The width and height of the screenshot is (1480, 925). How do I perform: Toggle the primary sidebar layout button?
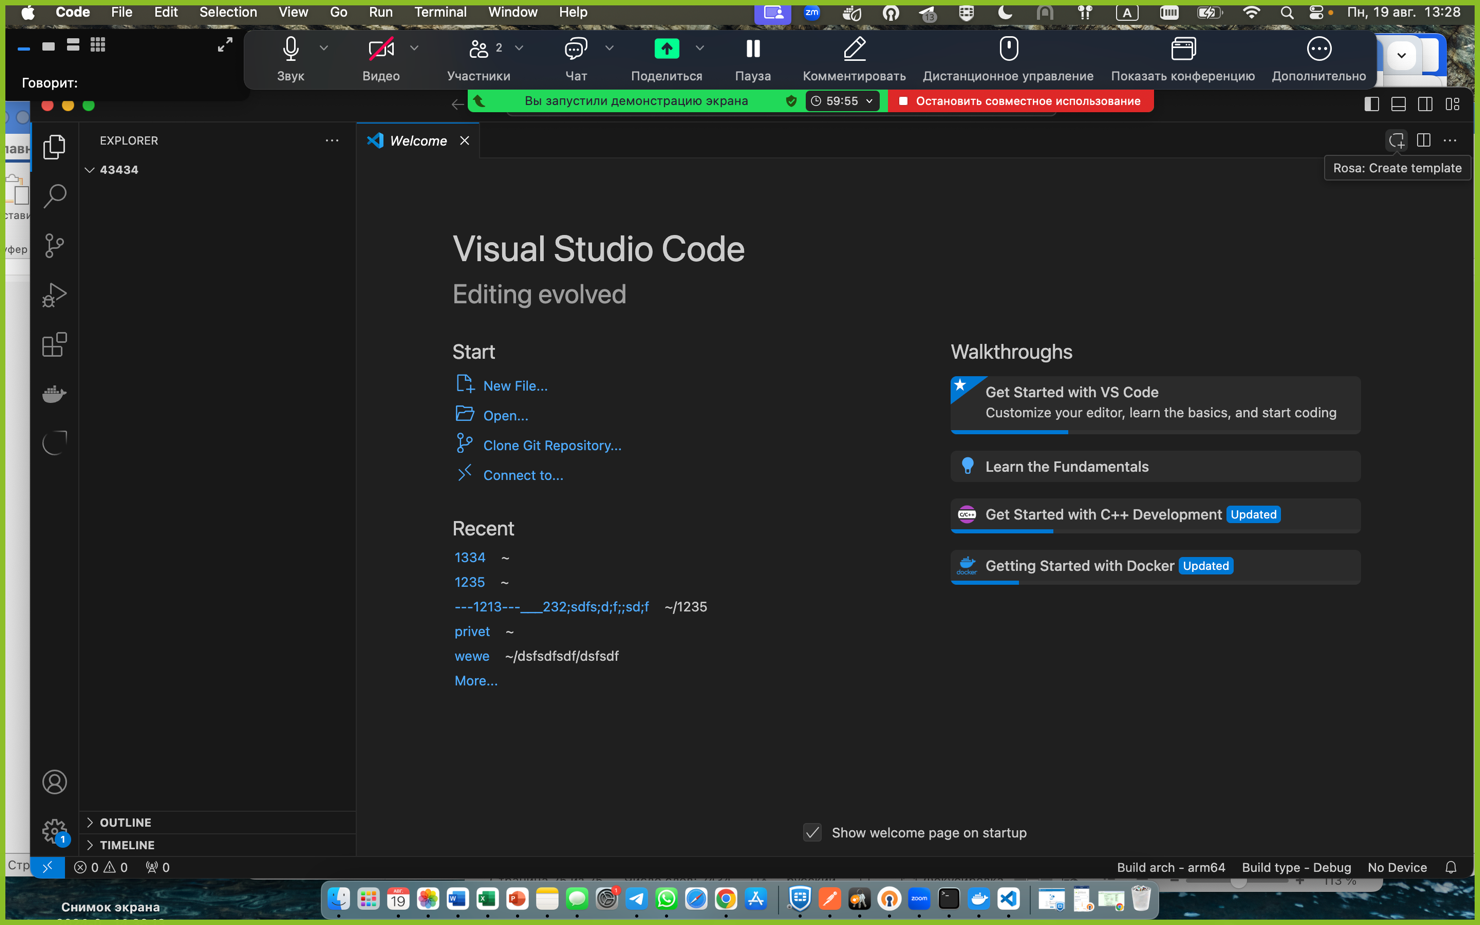[1372, 104]
